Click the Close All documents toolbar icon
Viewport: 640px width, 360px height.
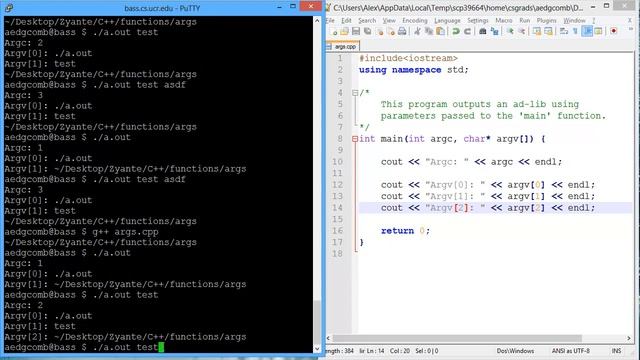coord(391,31)
